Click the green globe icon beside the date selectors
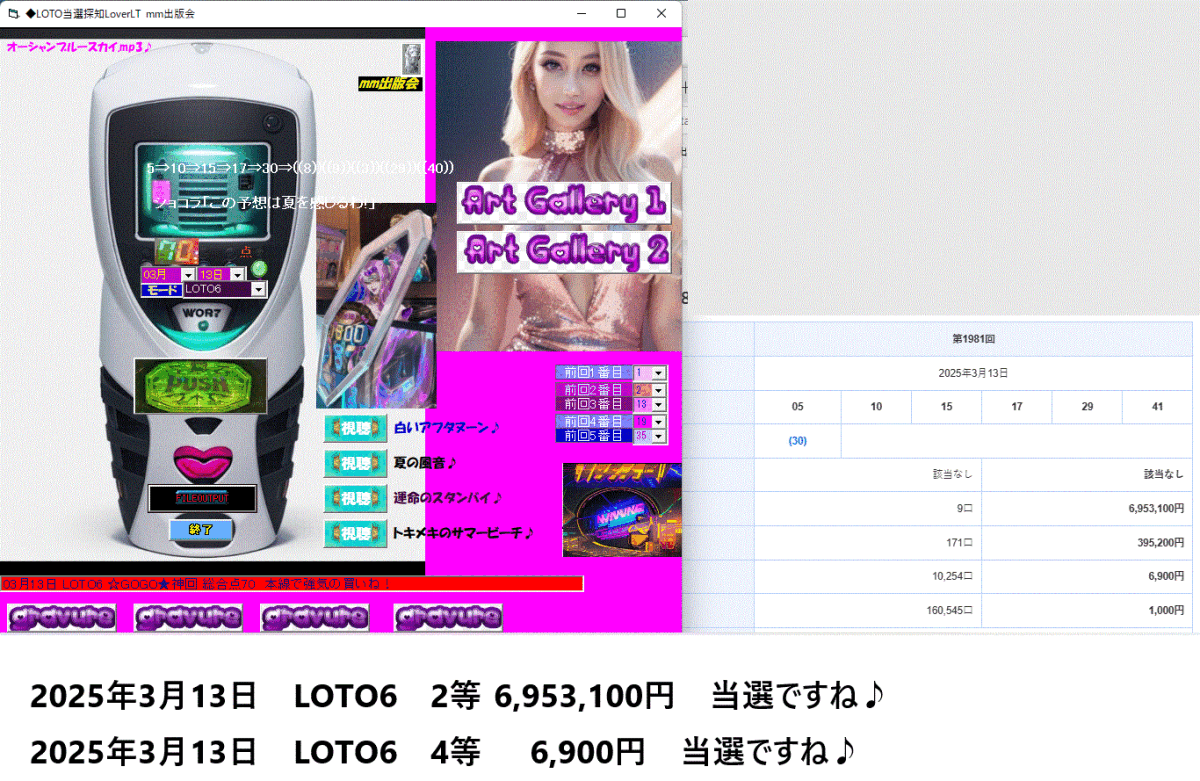 pos(259,269)
